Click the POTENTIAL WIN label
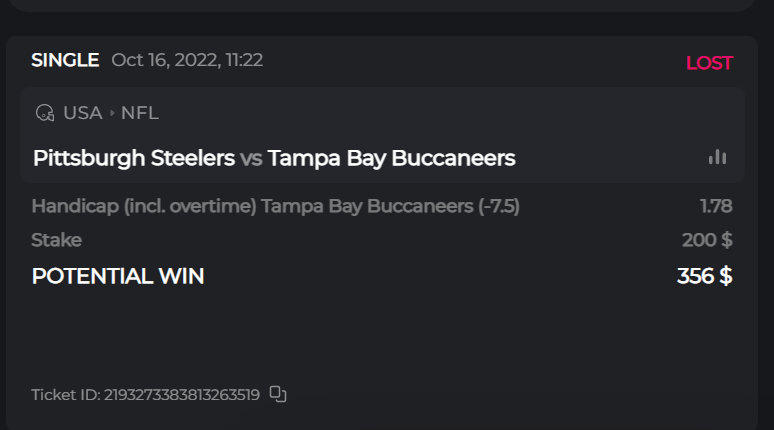This screenshot has width=774, height=430. (x=118, y=276)
